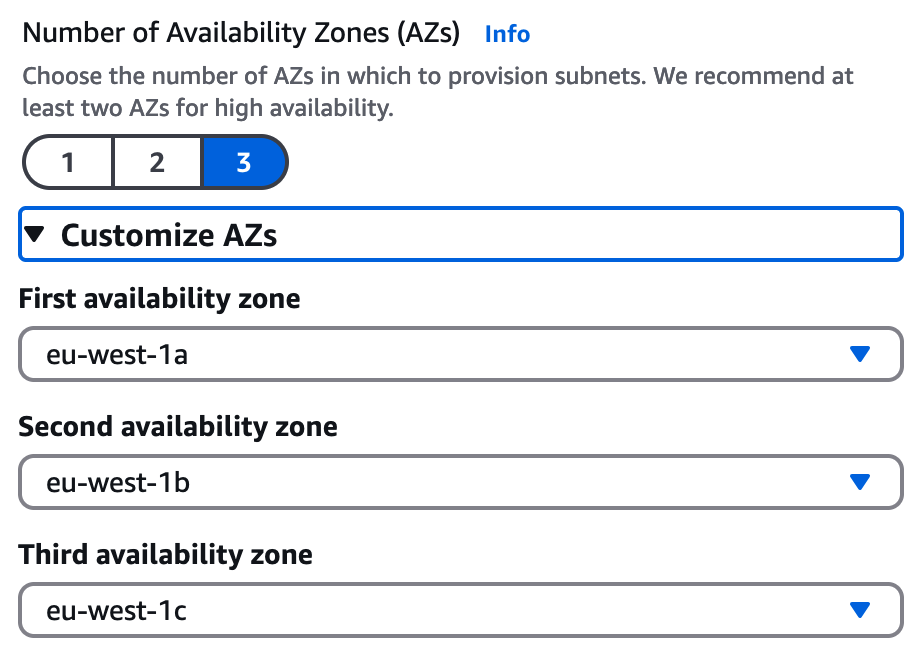This screenshot has width=916, height=664.
Task: Select 2 availability zones option
Action: pos(156,161)
